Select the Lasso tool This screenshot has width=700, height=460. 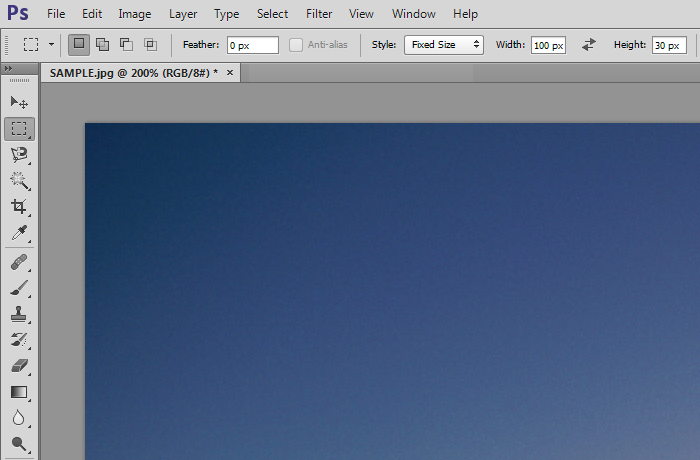19,155
